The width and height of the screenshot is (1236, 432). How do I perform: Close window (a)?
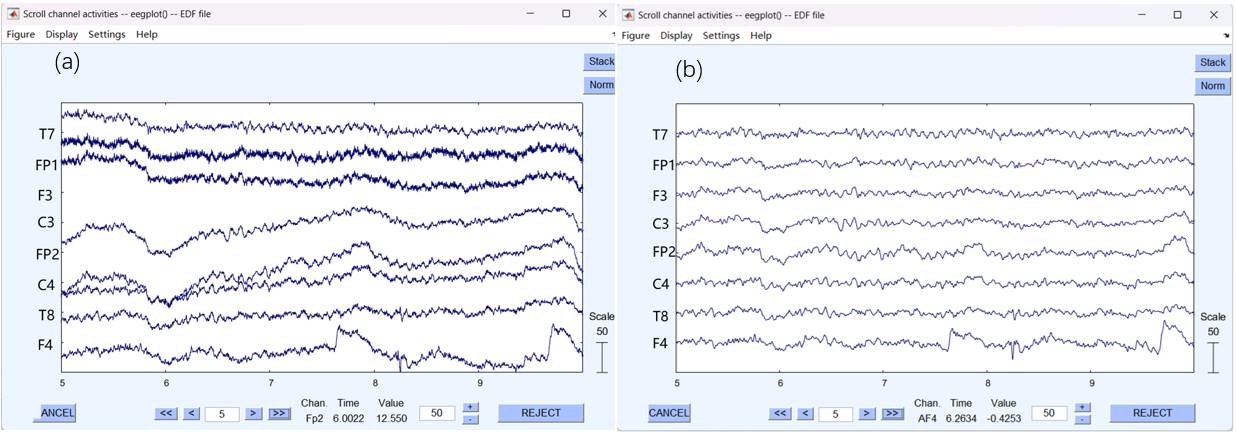coord(601,14)
